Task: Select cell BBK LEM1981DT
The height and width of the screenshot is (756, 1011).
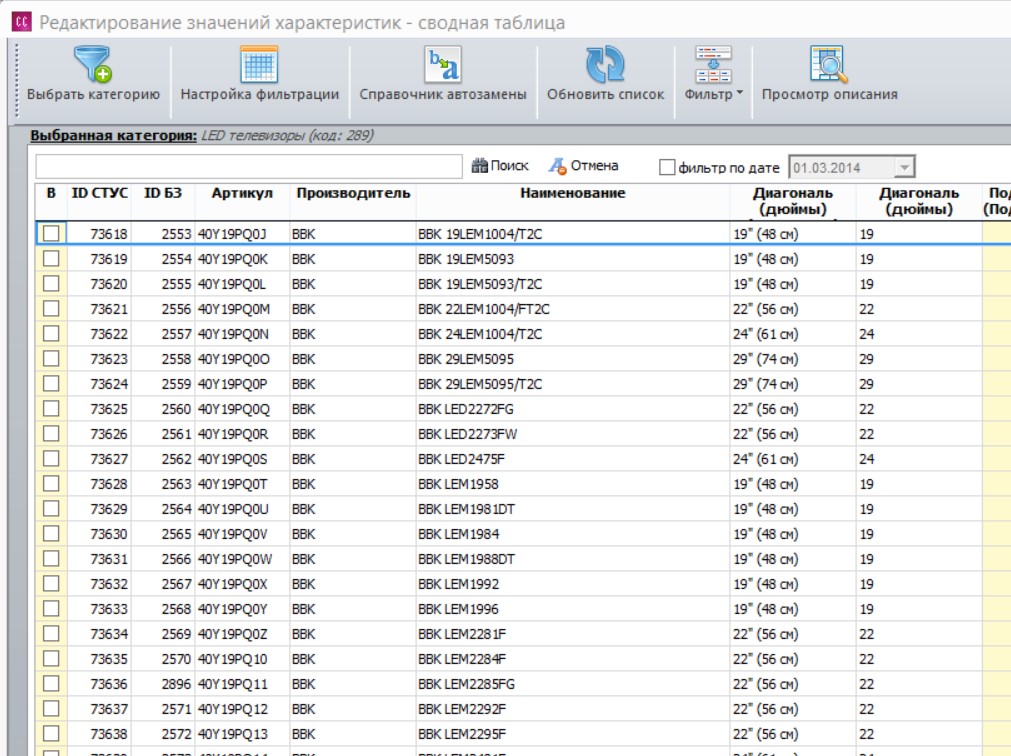Action: pyautogui.click(x=573, y=509)
